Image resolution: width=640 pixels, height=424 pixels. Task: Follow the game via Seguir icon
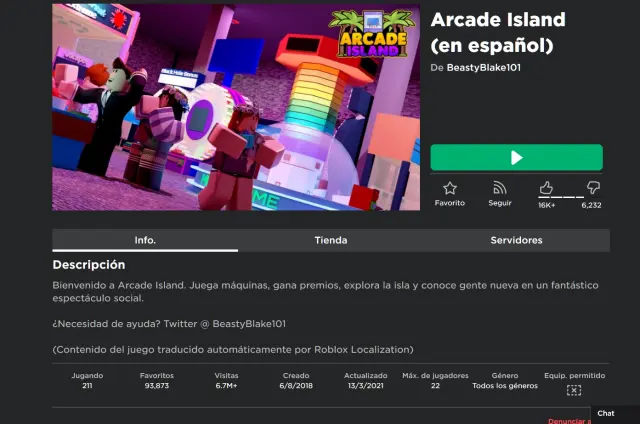(500, 188)
